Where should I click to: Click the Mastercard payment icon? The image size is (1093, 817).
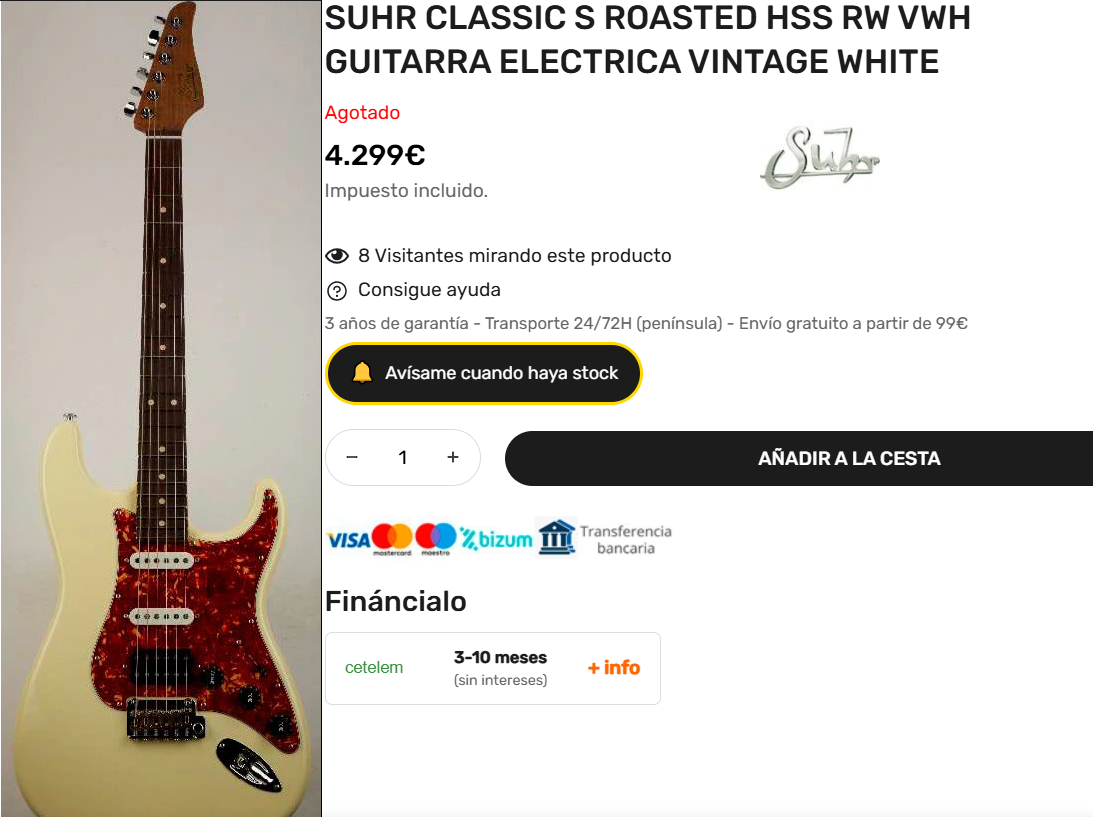coord(392,539)
